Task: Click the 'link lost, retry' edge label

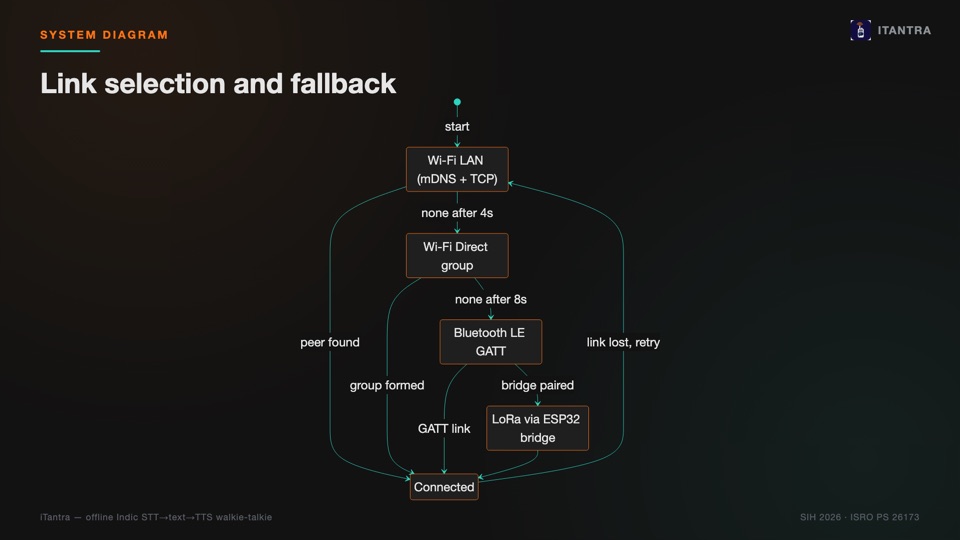Action: coord(623,342)
